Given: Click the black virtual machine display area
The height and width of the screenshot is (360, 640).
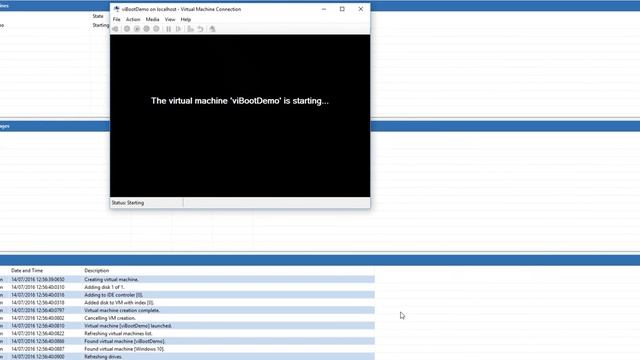Looking at the screenshot, I should pyautogui.click(x=240, y=116).
